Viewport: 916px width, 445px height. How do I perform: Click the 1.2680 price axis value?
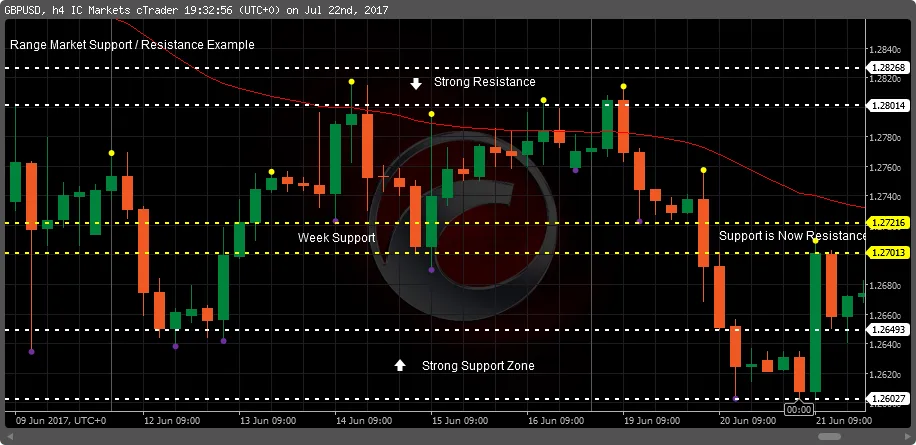click(886, 286)
